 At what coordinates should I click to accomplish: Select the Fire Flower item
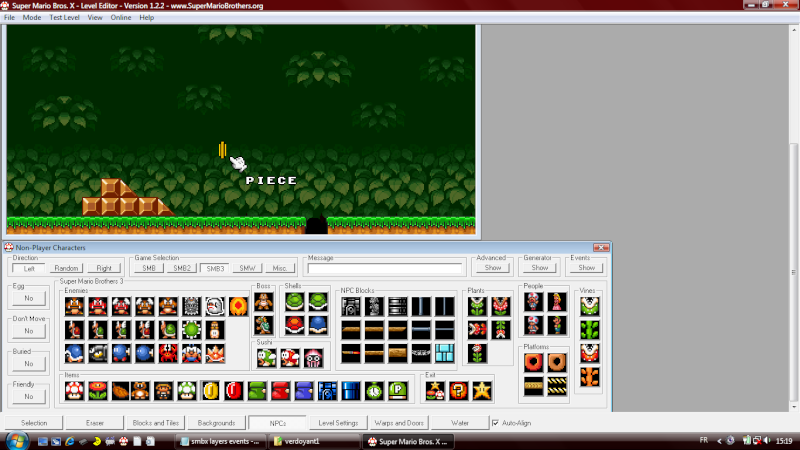[x=97, y=391]
